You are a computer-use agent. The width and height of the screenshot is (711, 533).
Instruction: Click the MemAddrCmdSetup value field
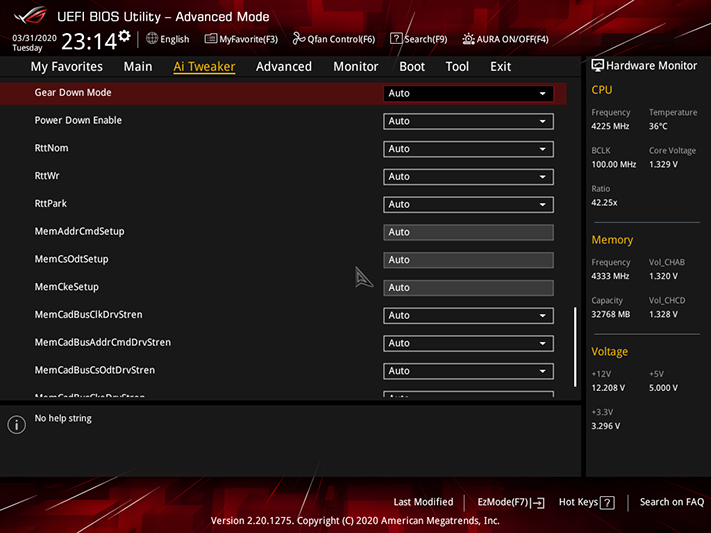468,232
